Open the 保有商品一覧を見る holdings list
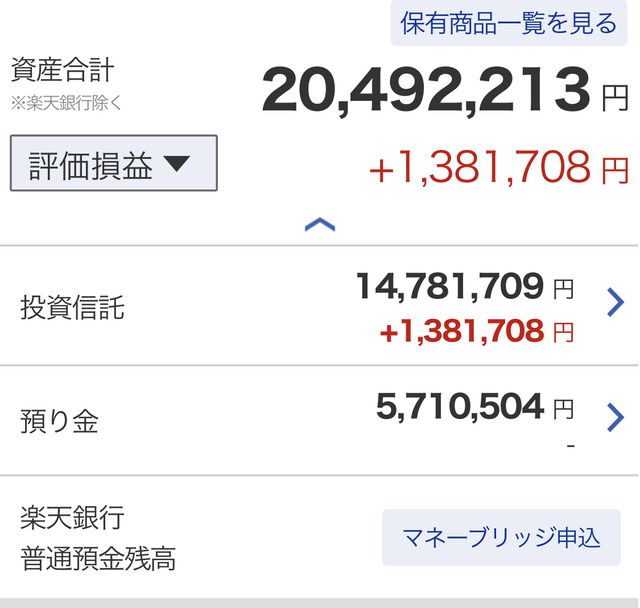Viewport: 640px width, 608px height. [509, 23]
